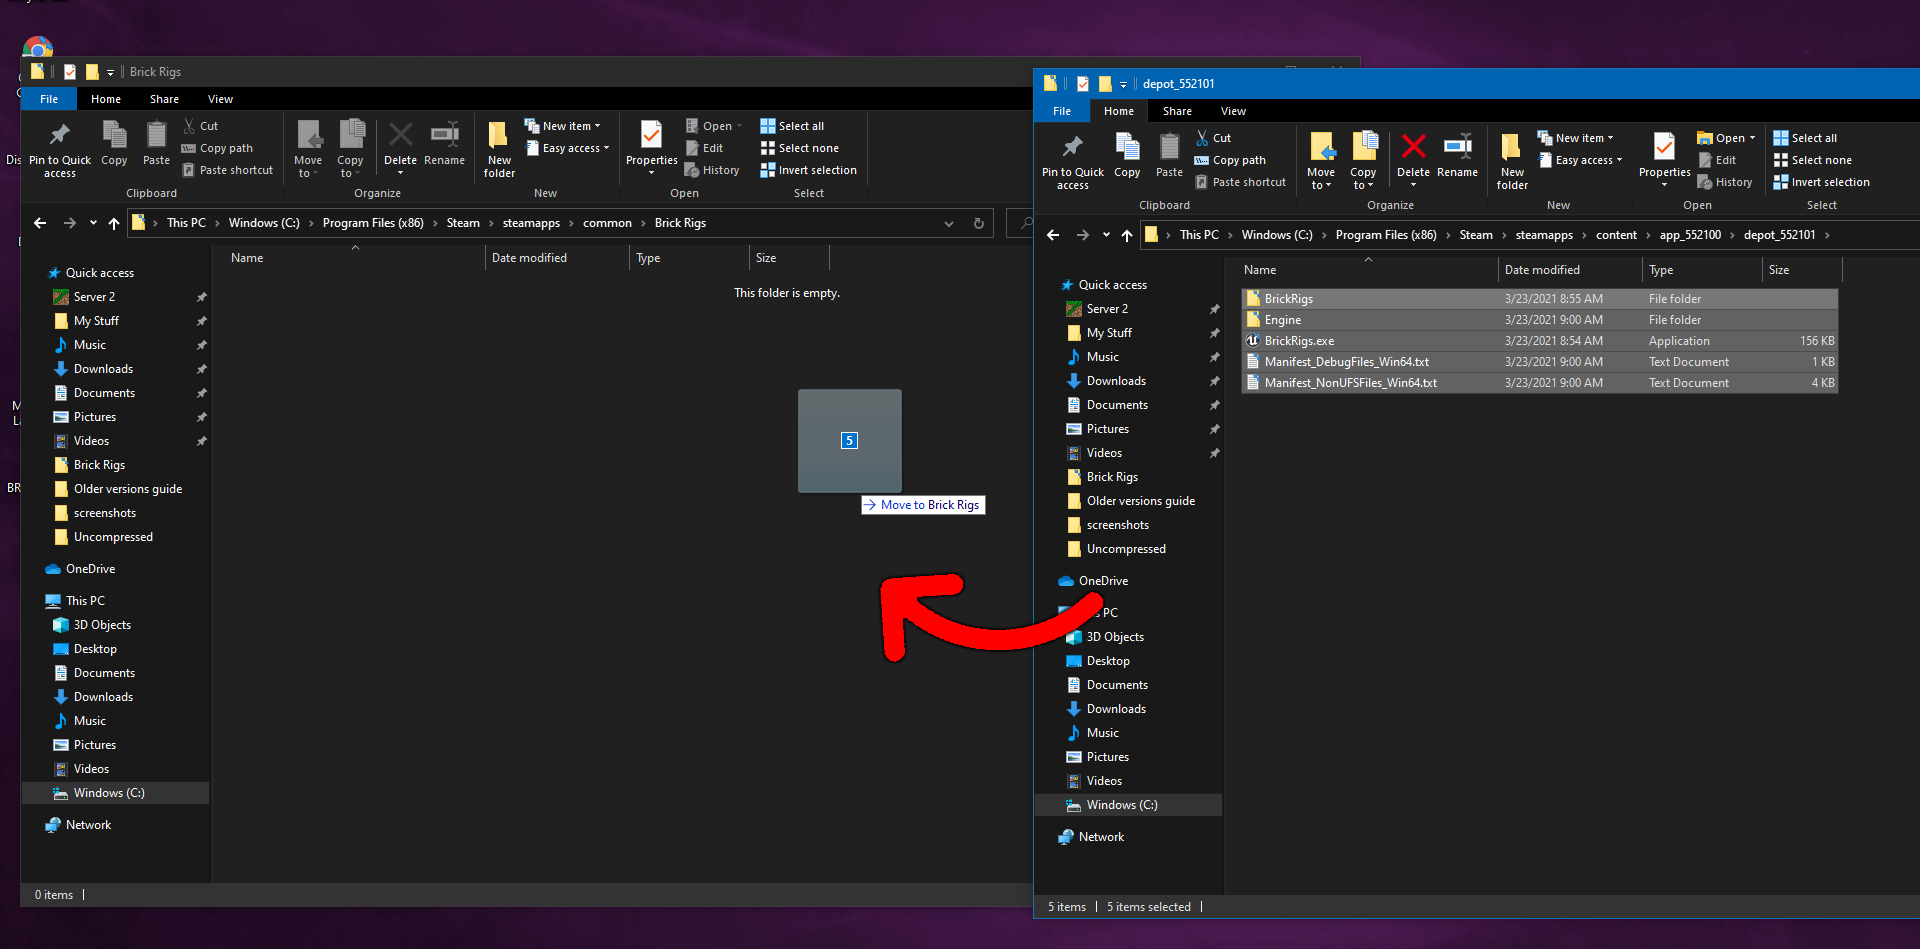1920x949 pixels.
Task: Click the properties checkmark icon in depot_552101 title bar
Action: point(1082,84)
